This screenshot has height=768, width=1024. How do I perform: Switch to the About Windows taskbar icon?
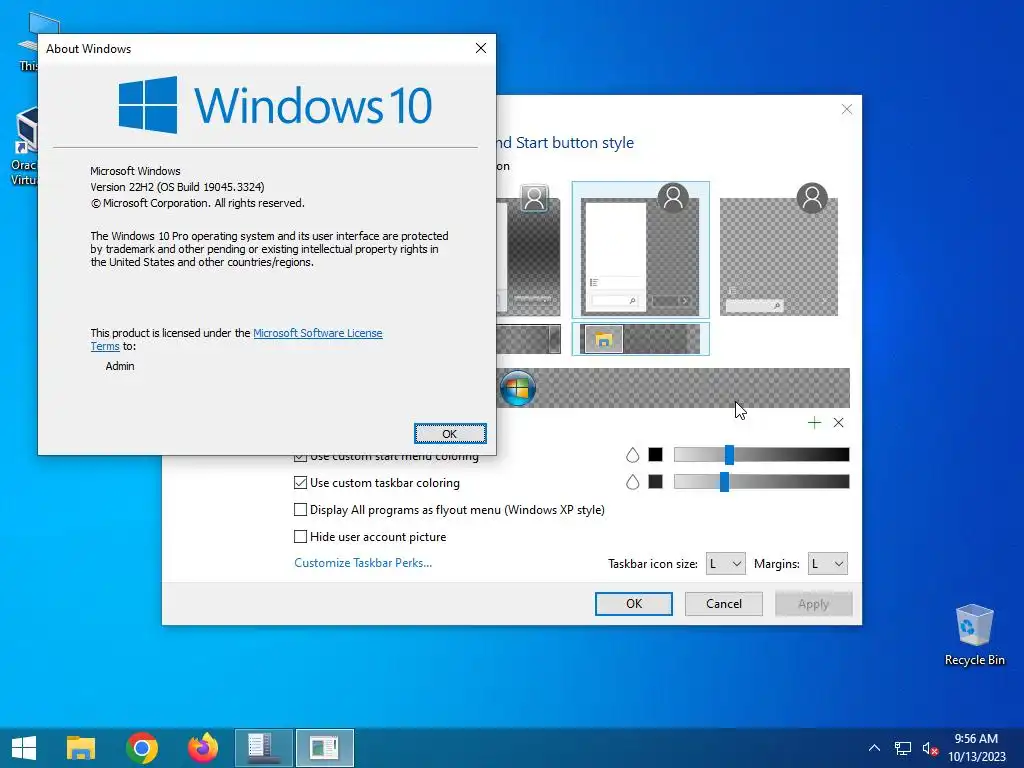click(325, 748)
